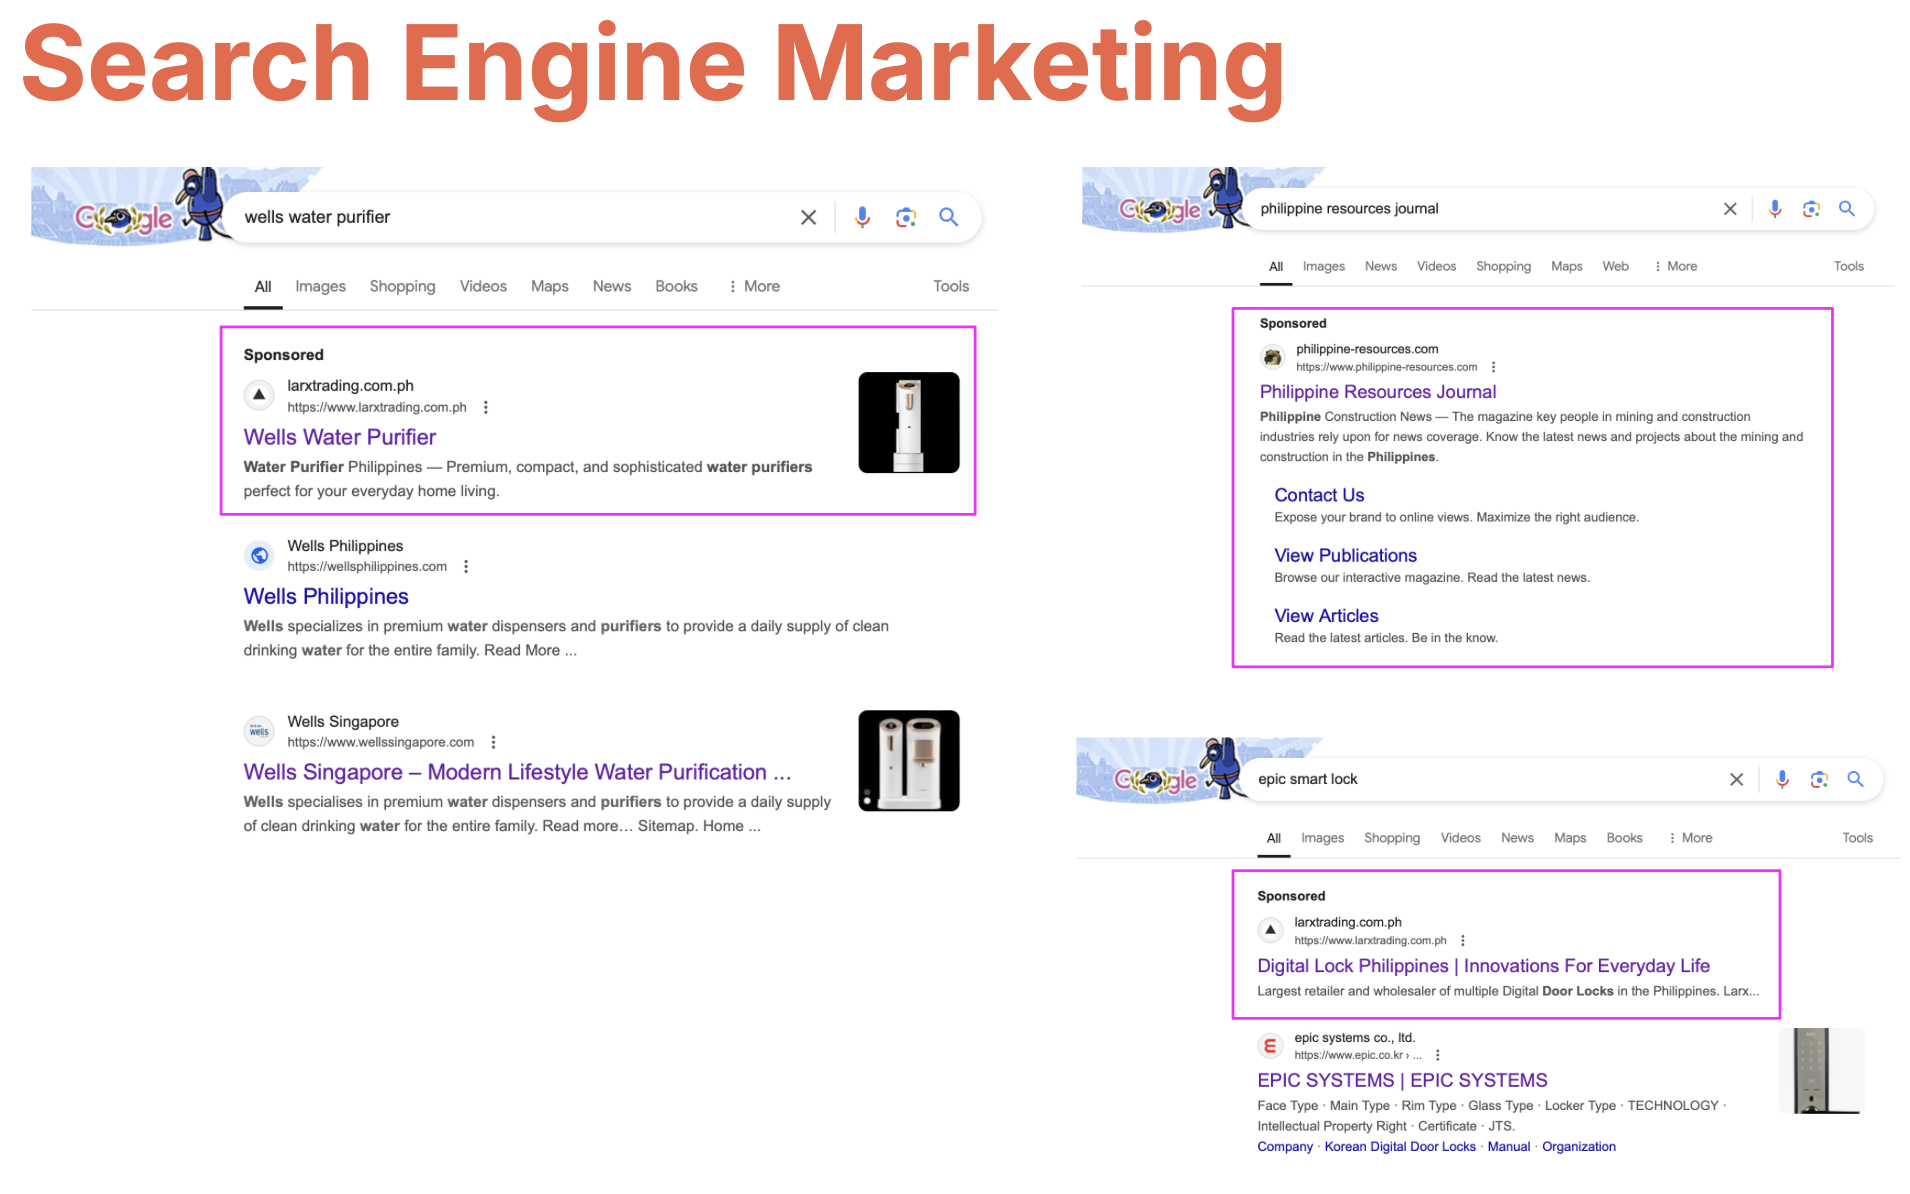Image resolution: width=1910 pixels, height=1194 pixels.
Task: Switch to Web tab in philippine resources journal results
Action: click(1615, 266)
